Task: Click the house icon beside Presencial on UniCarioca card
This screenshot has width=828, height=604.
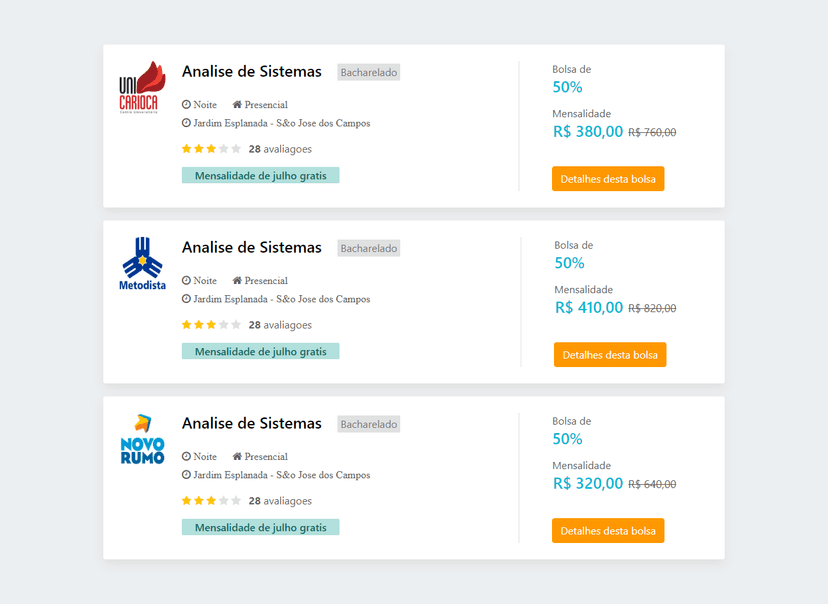Action: click(x=237, y=104)
